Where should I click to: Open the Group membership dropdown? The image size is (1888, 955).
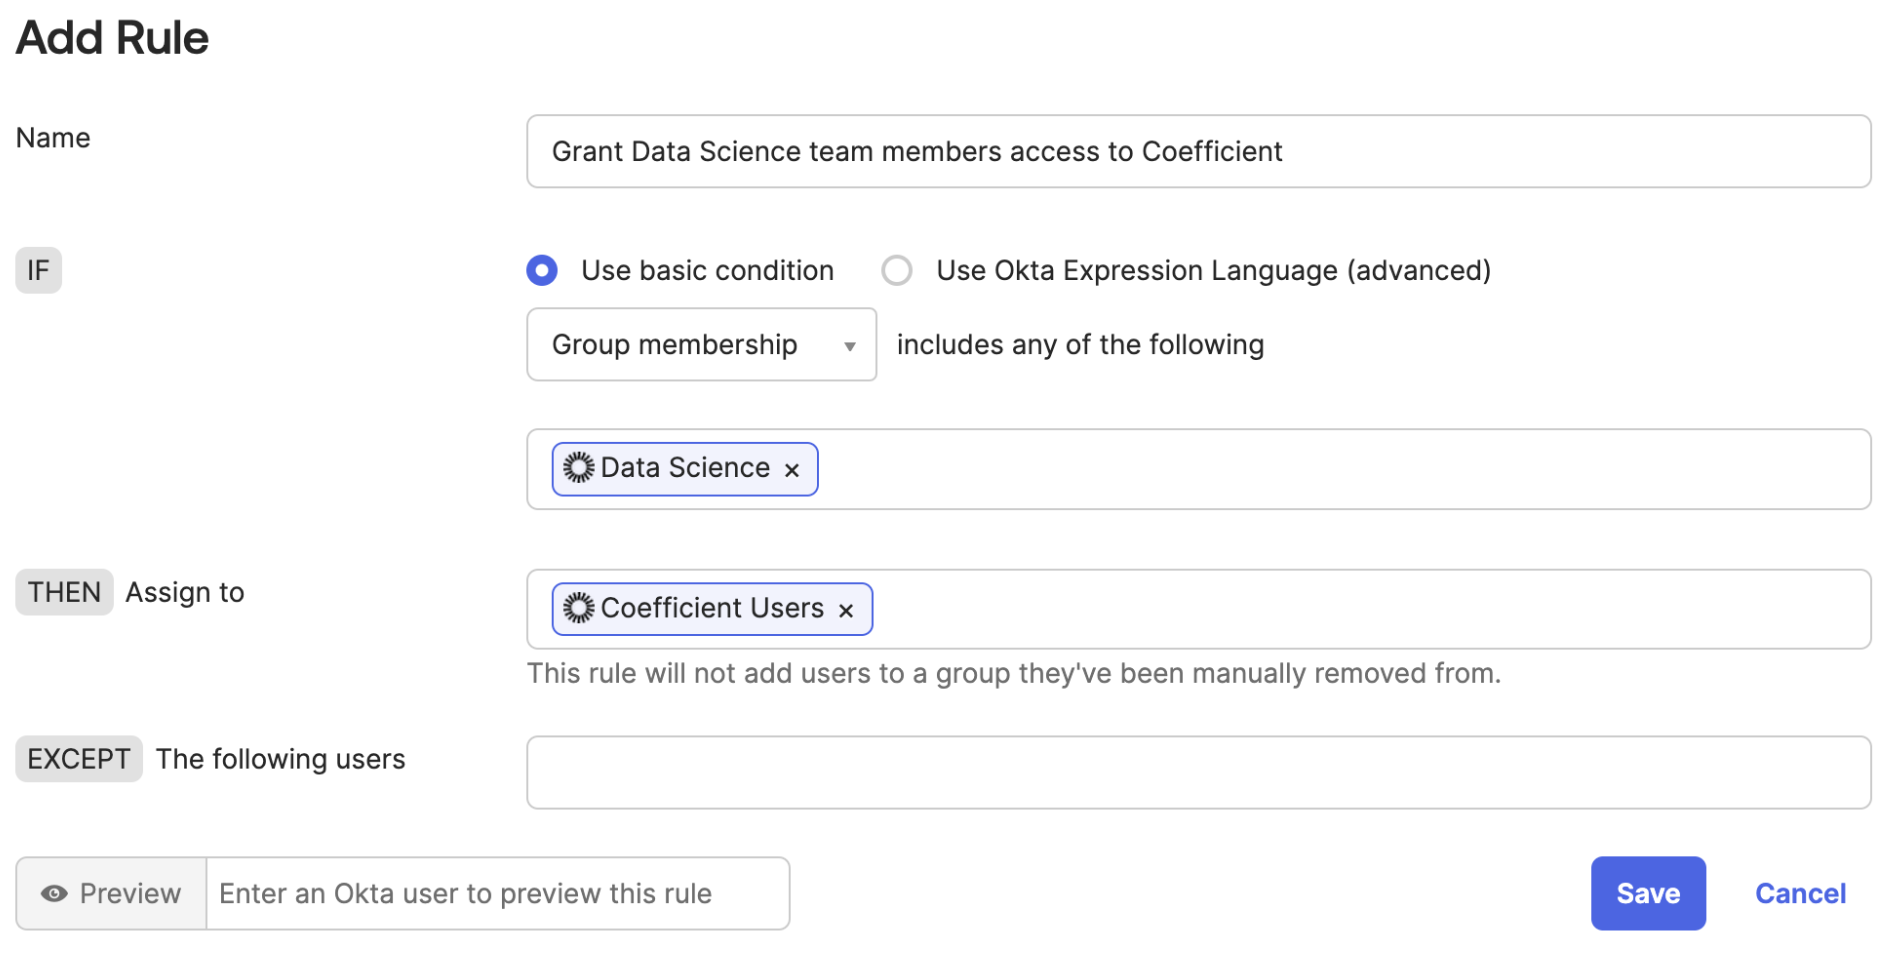pyautogui.click(x=702, y=345)
